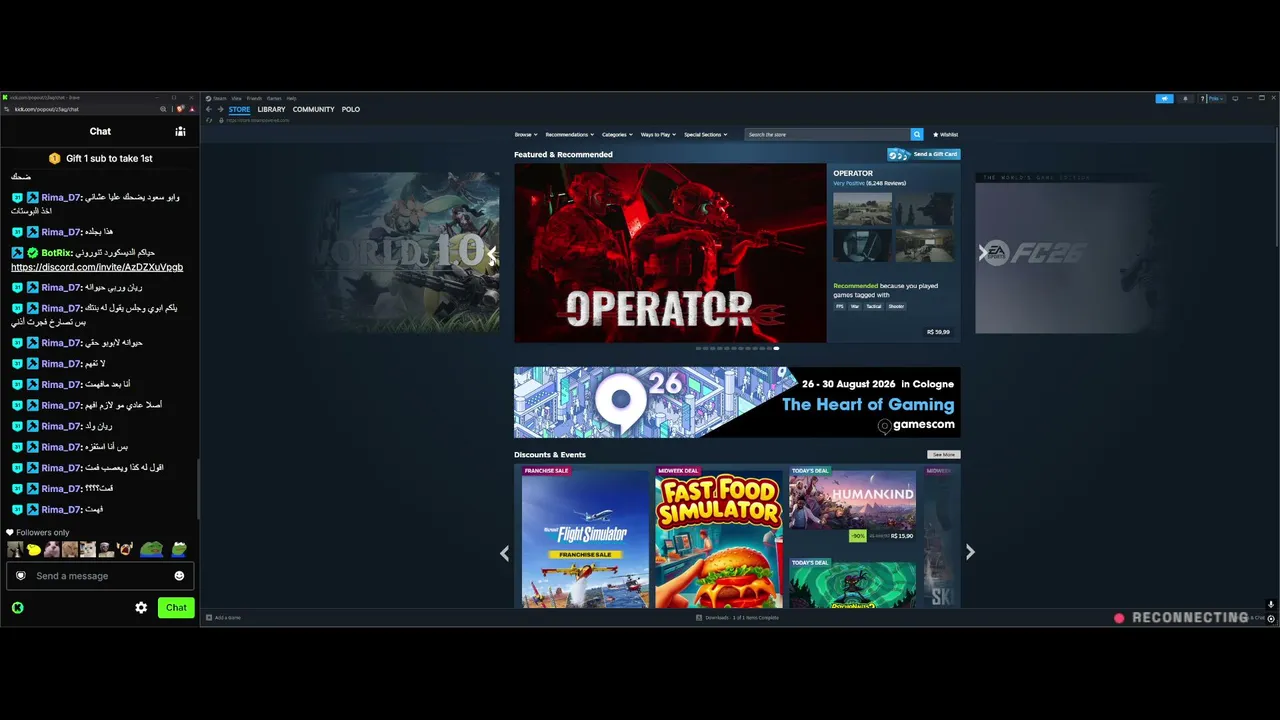The image size is (1280, 720).
Task: Go forward with Steam's forward arrow
Action: tap(220, 109)
